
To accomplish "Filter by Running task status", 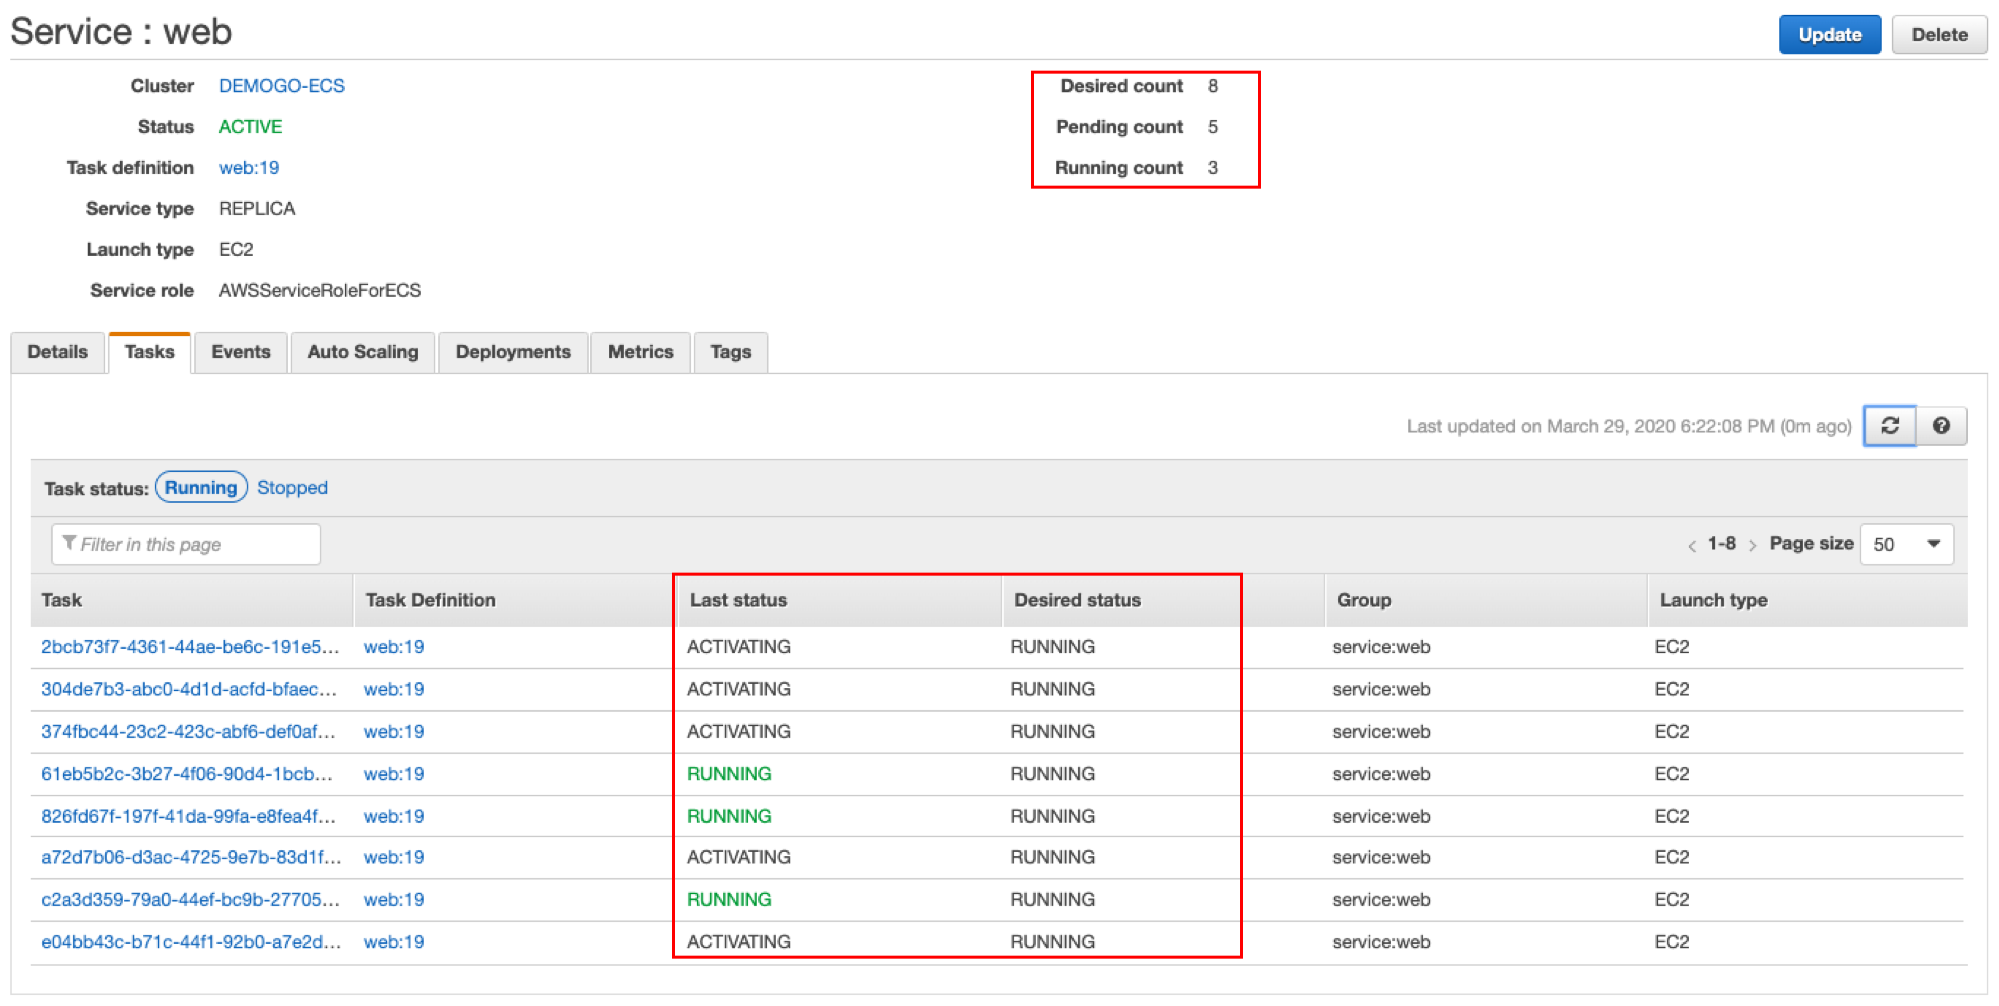I will pyautogui.click(x=201, y=488).
